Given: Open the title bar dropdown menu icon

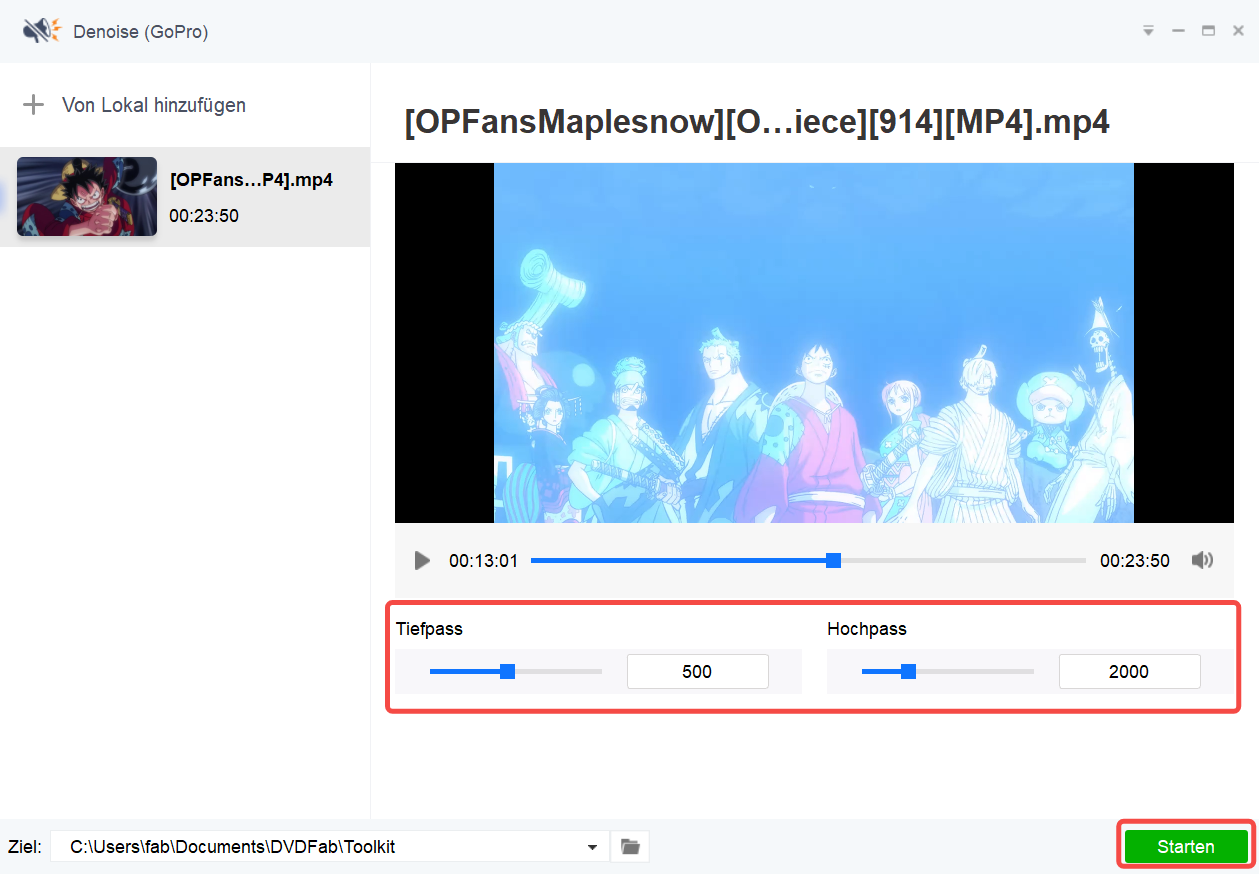Looking at the screenshot, I should point(1148,31).
